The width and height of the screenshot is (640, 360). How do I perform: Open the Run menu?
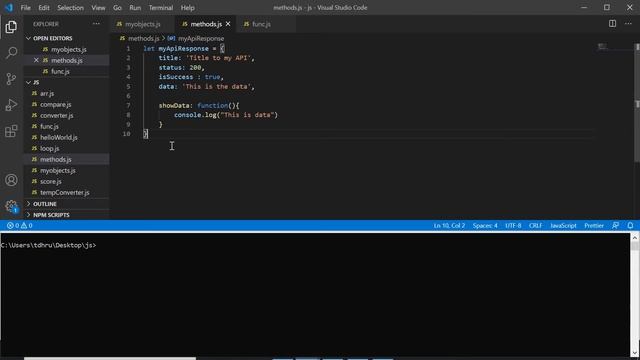[135, 8]
